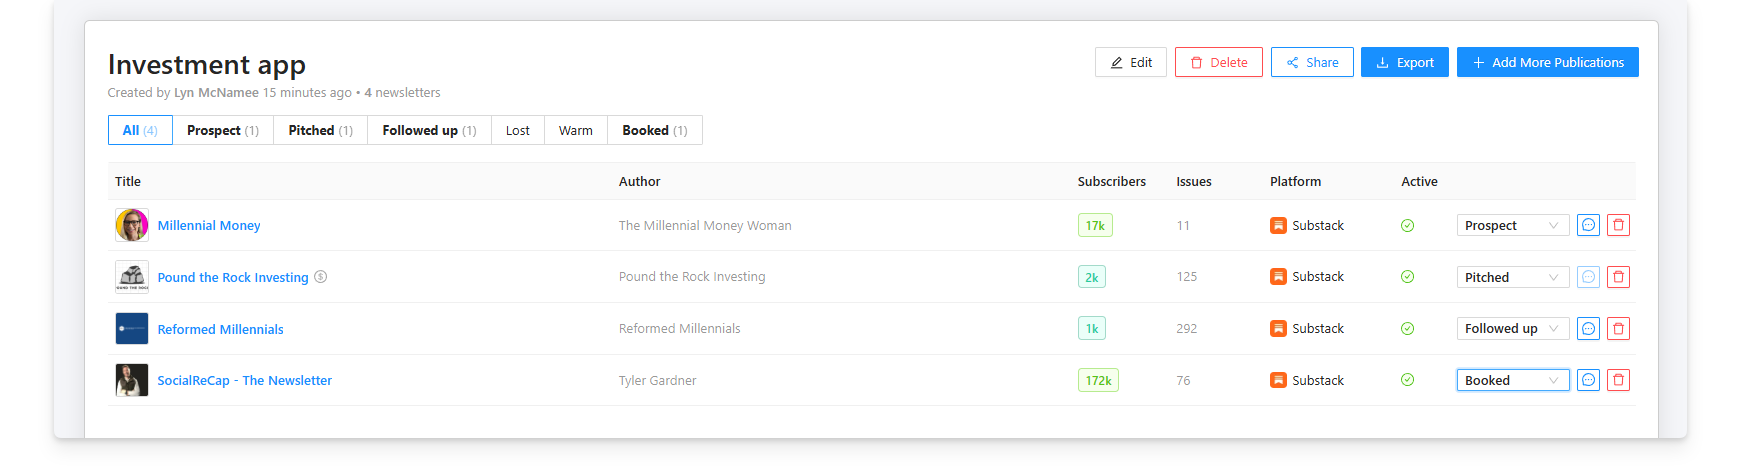The width and height of the screenshot is (1741, 470).
Task: Open the Millennial Money newsletter link
Action: (x=208, y=225)
